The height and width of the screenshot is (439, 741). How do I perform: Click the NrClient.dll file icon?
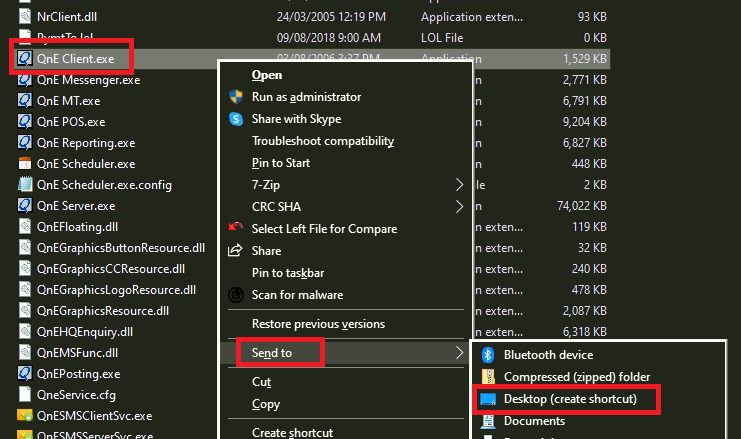tap(25, 17)
